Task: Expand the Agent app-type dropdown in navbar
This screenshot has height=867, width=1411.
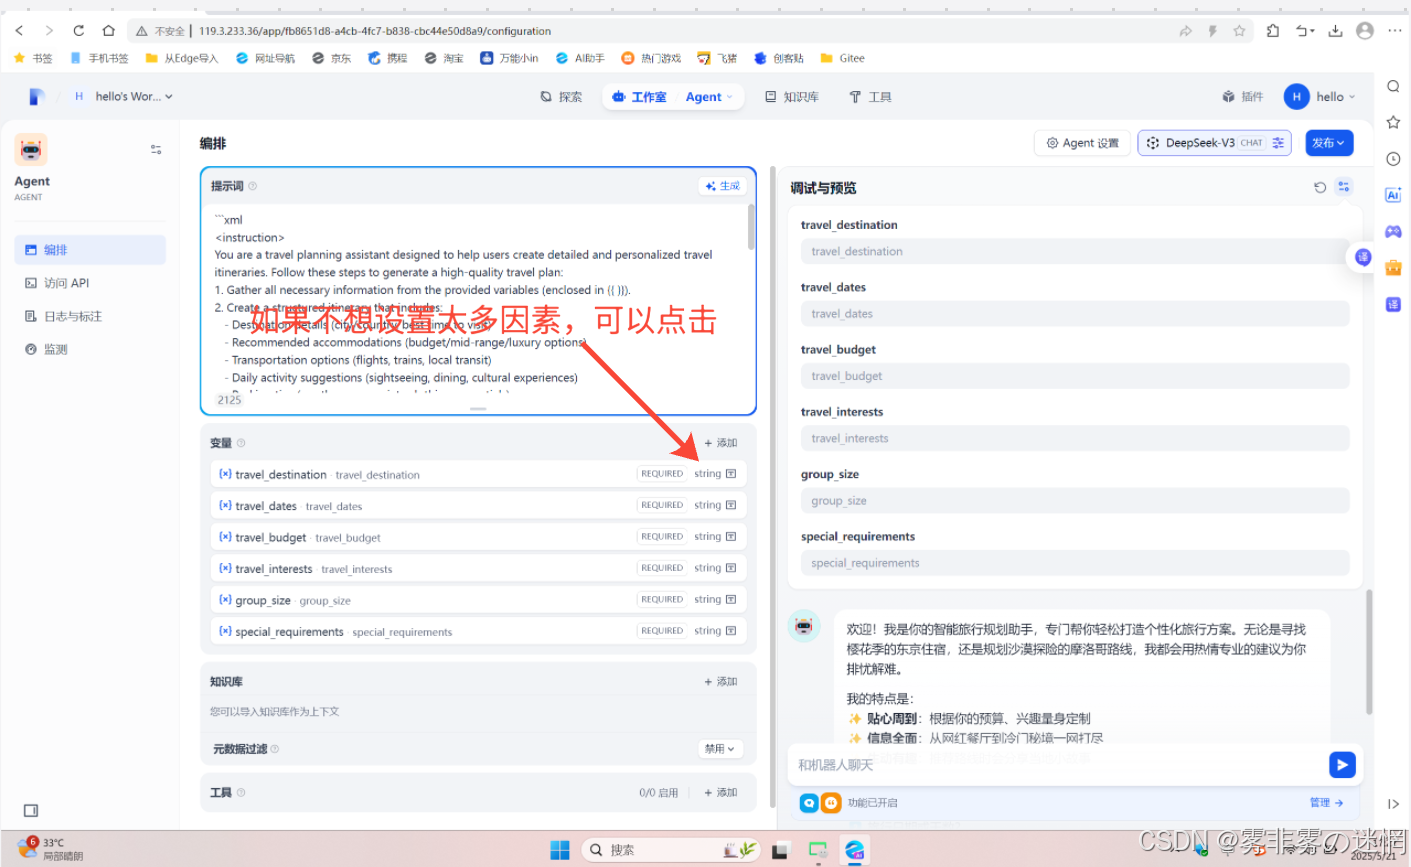Action: [709, 97]
